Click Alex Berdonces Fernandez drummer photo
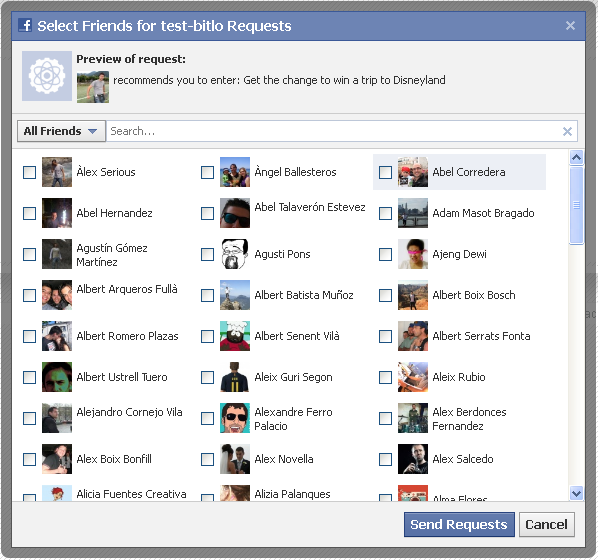Viewport: 598px width, 560px height. pyautogui.click(x=413, y=418)
